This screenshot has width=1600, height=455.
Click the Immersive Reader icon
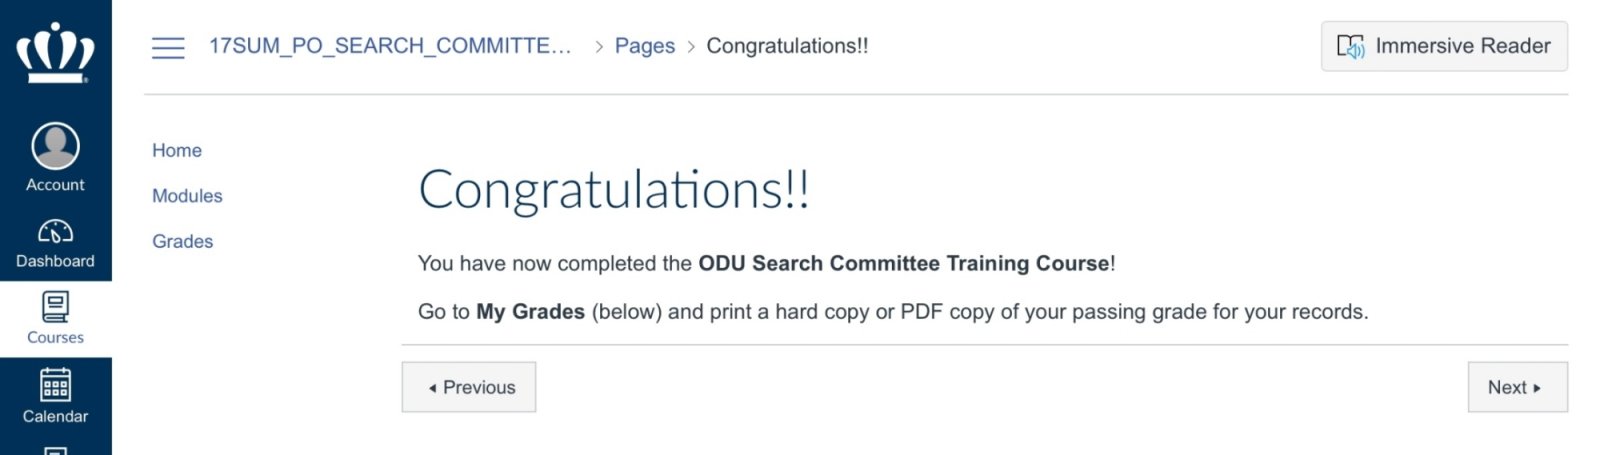click(x=1350, y=46)
